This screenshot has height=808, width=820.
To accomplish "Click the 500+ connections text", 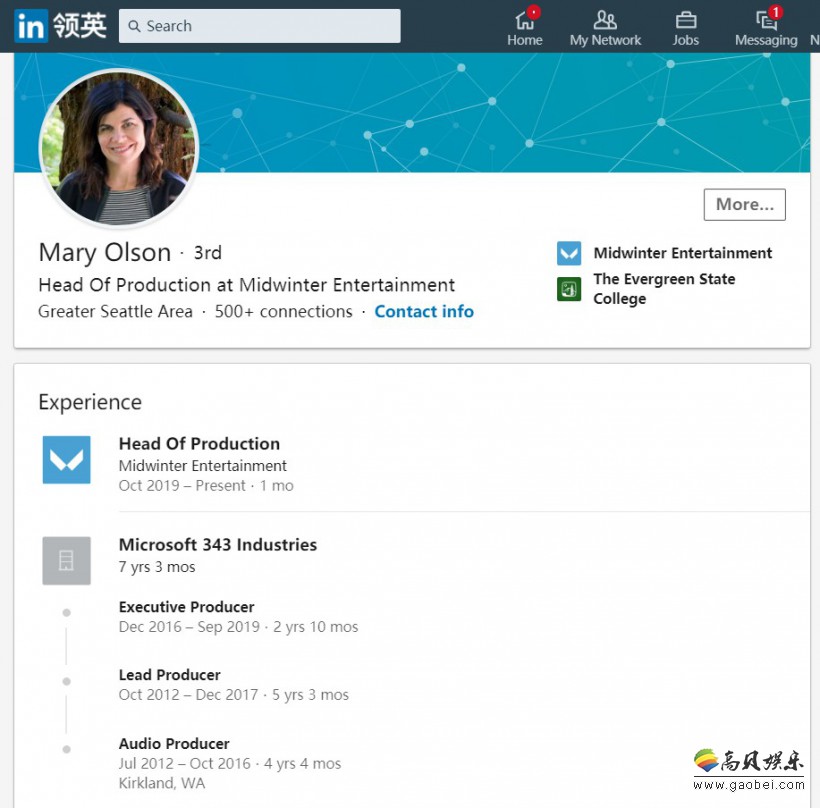I will [283, 312].
